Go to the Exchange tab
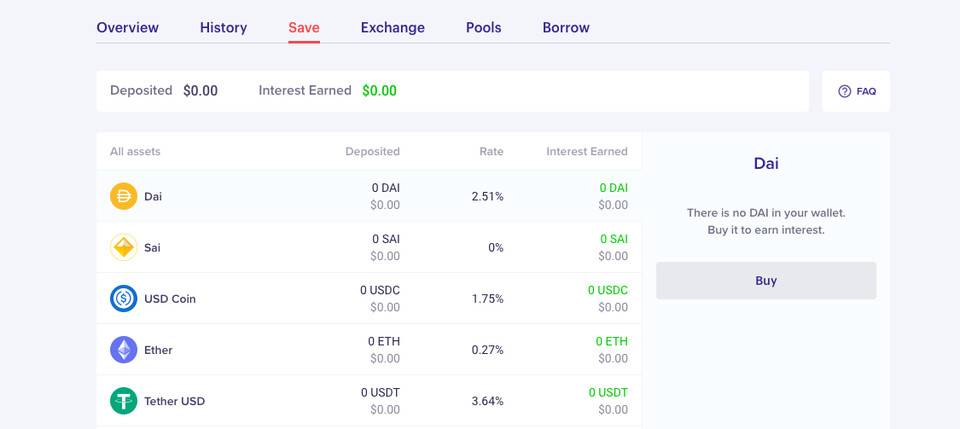The height and width of the screenshot is (429, 960). [392, 28]
